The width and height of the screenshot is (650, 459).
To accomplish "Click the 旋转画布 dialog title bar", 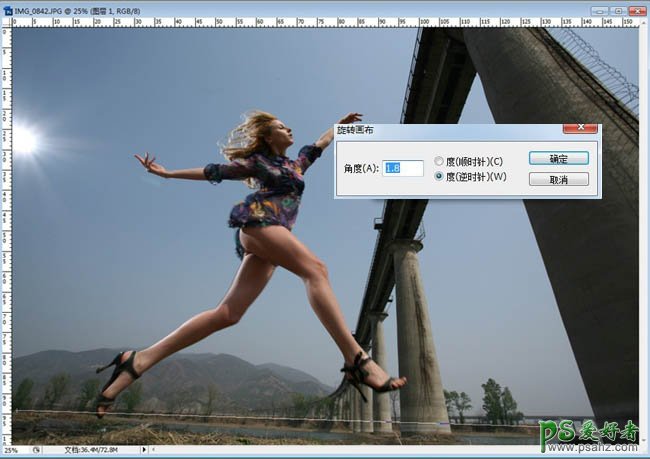I will tap(450, 130).
